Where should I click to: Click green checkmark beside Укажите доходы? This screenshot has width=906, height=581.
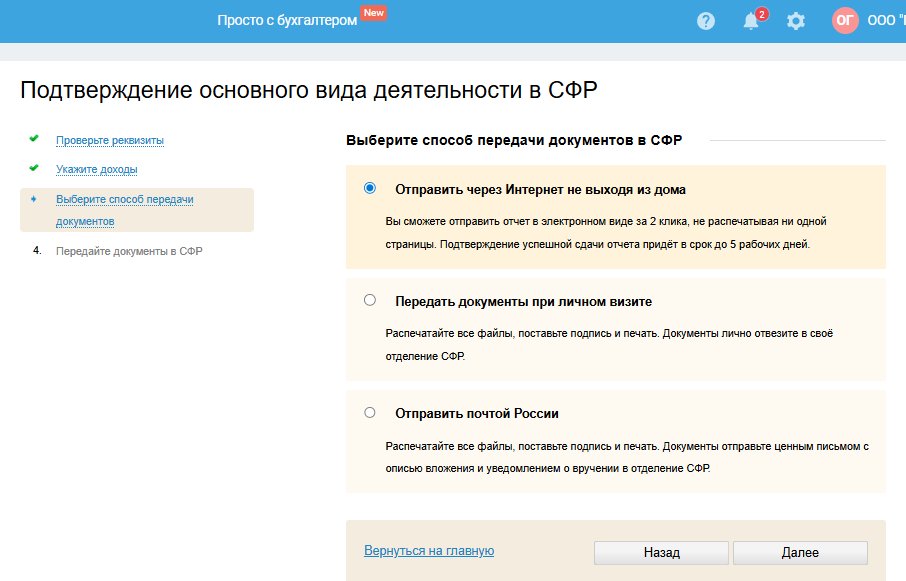click(x=34, y=168)
